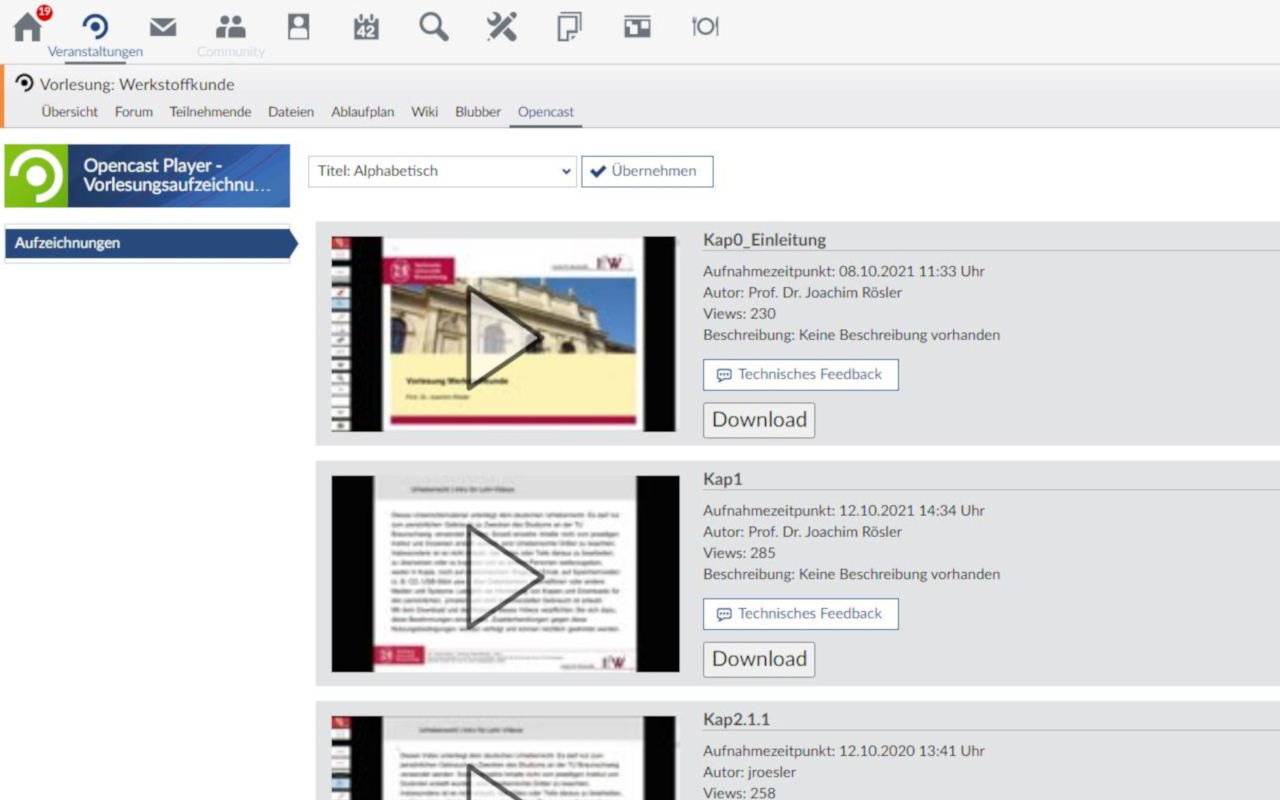Click the text Views: 258

(739, 793)
